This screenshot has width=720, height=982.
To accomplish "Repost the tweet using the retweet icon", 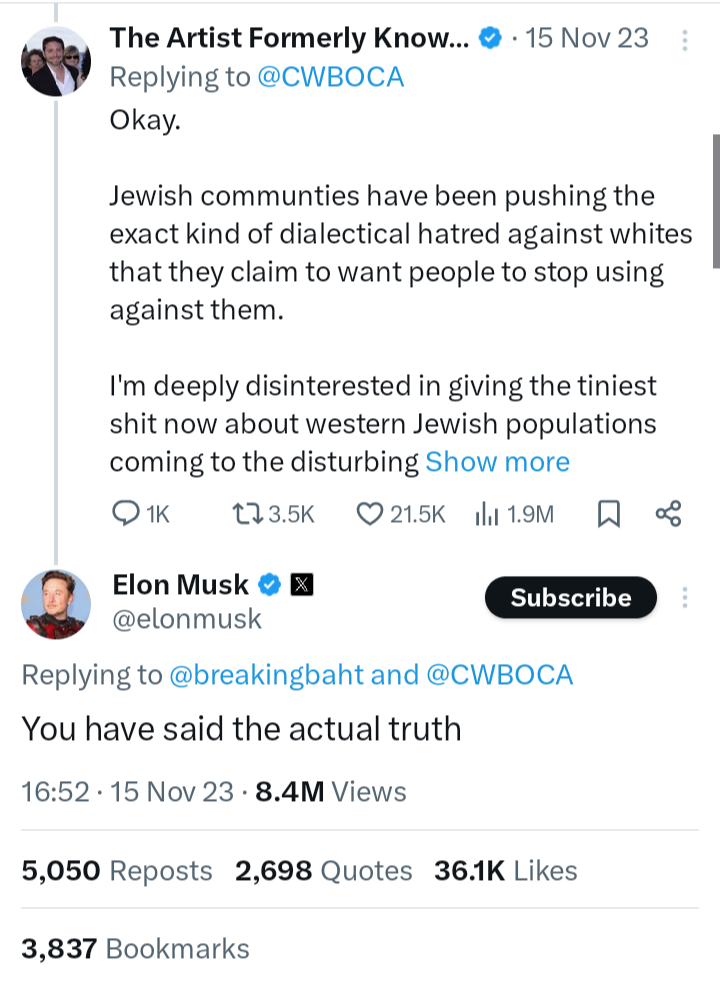I will (x=249, y=514).
